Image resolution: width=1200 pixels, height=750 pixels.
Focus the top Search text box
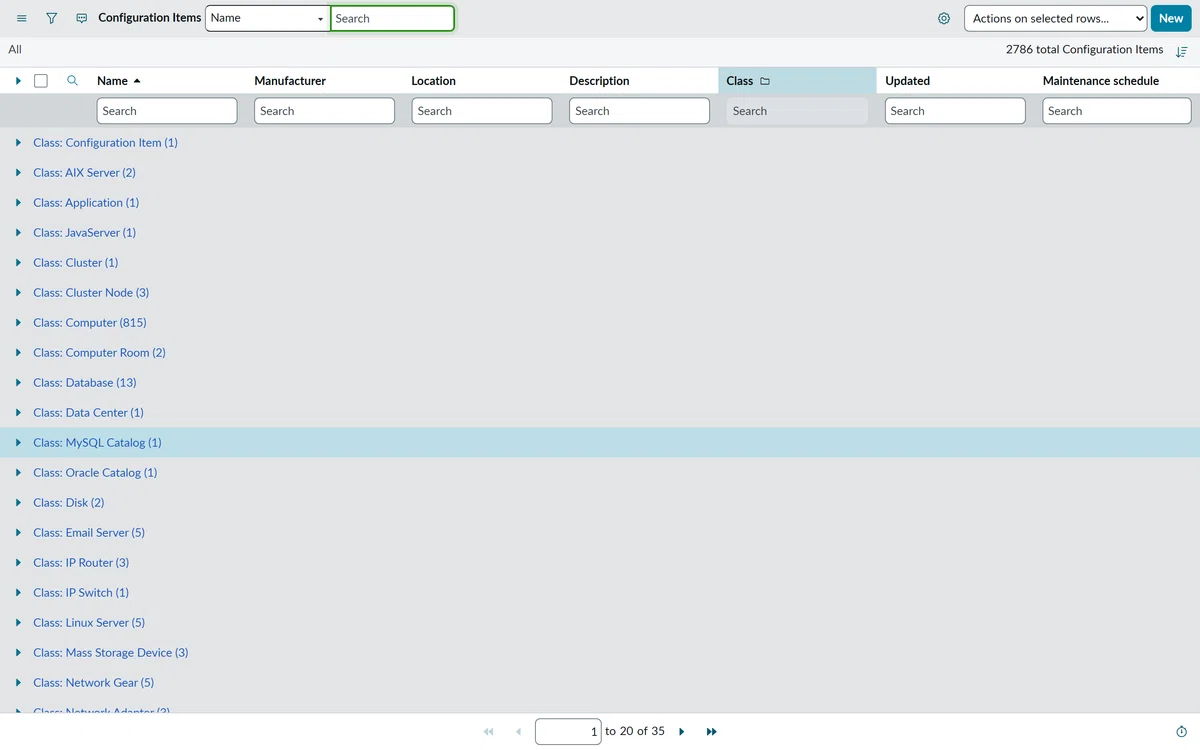(392, 18)
